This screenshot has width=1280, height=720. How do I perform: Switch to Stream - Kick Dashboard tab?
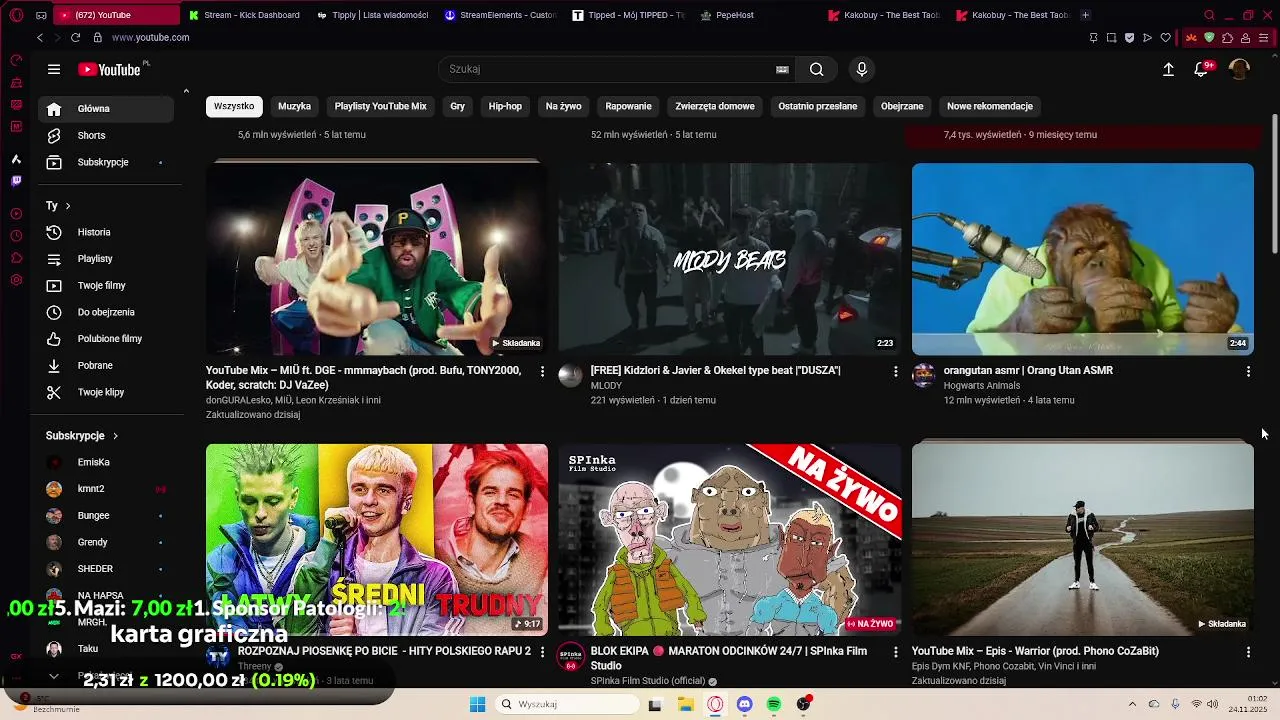coord(245,15)
